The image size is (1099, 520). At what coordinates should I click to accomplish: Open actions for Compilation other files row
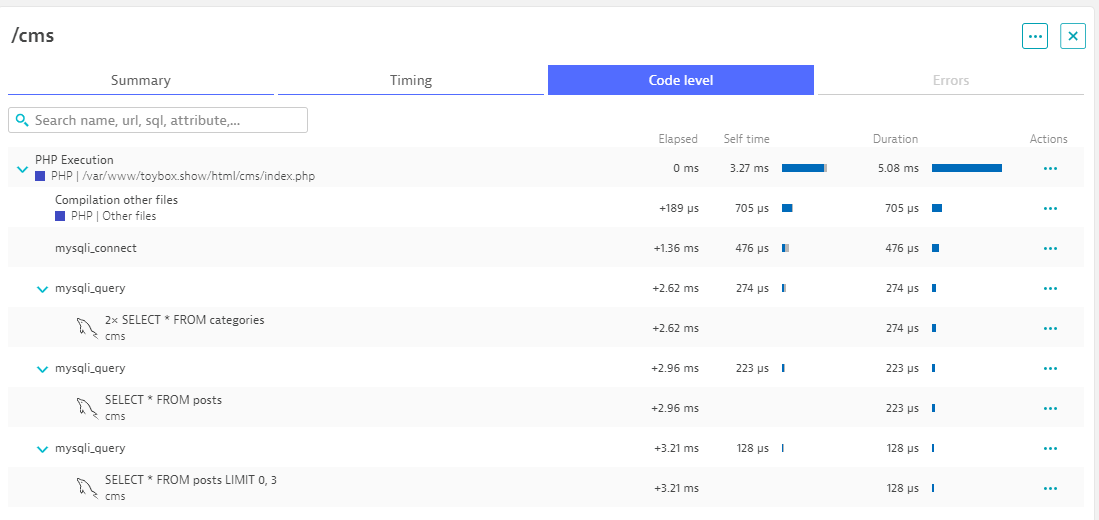tap(1049, 208)
